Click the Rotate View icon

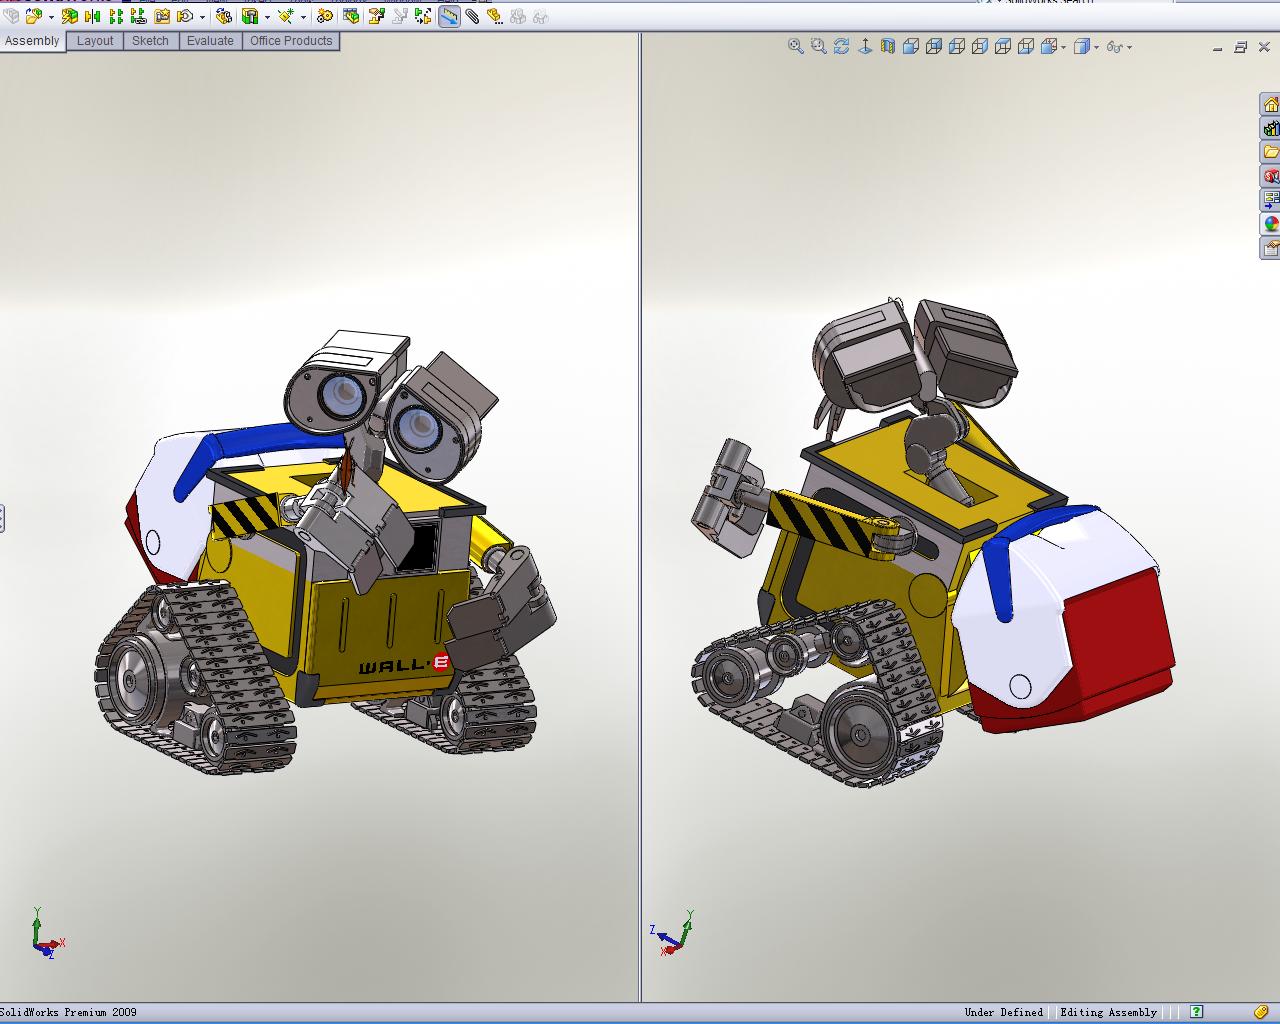pyautogui.click(x=842, y=46)
